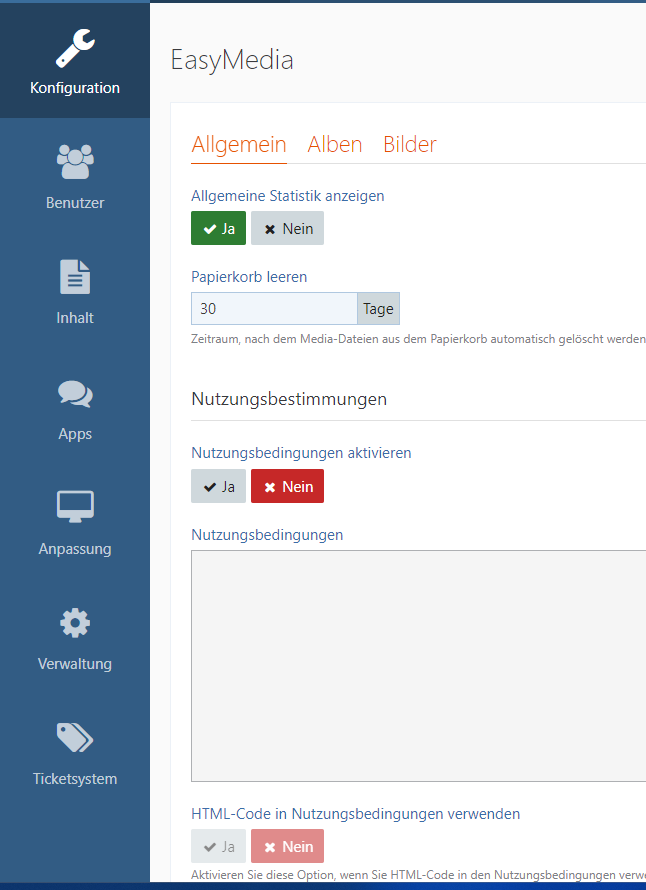Click inside the Nutzungsbedingungen text area
The width and height of the screenshot is (646, 890).
coord(418,665)
